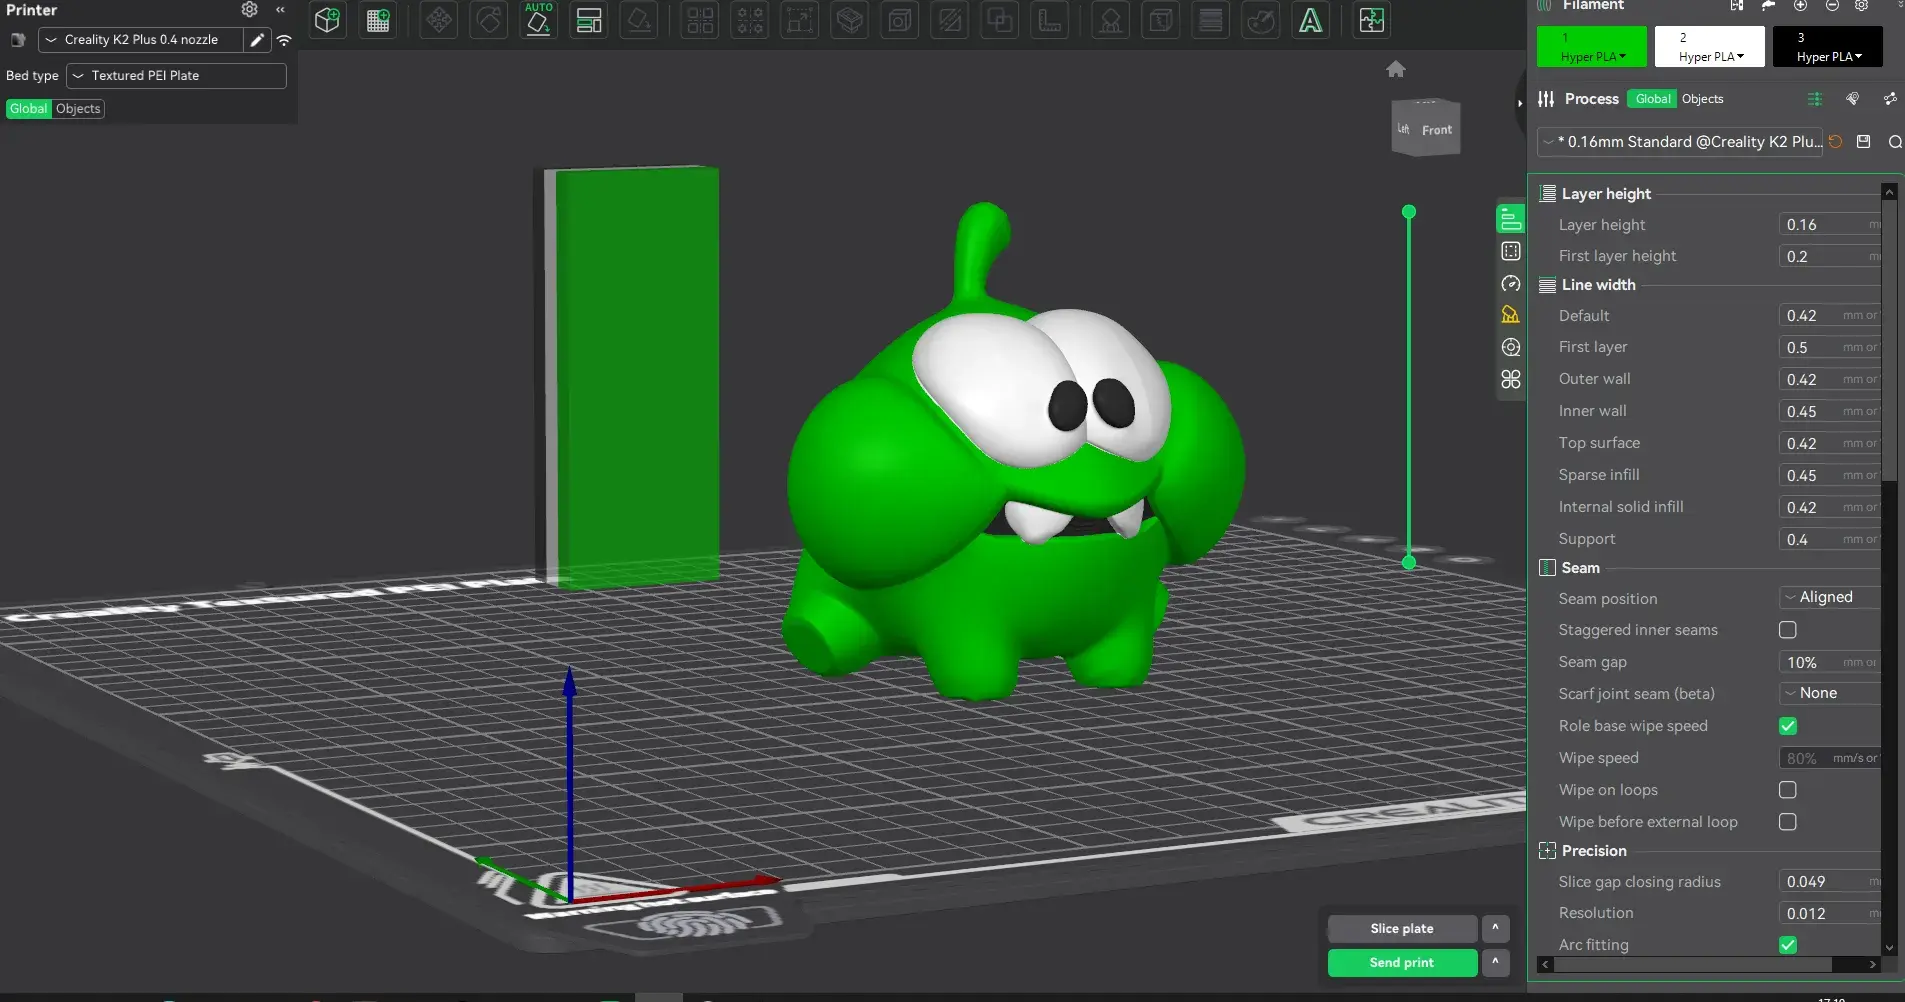Open filament 2 Hyper PLA dropdown

pos(1711,47)
